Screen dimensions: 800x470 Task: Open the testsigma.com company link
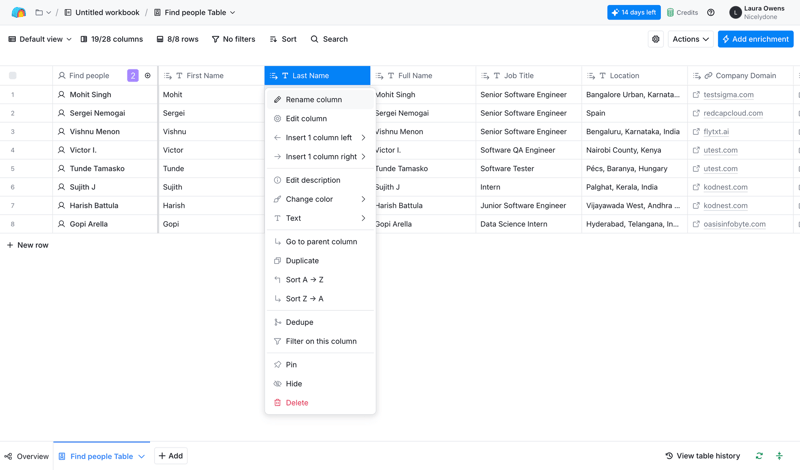pyautogui.click(x=728, y=95)
